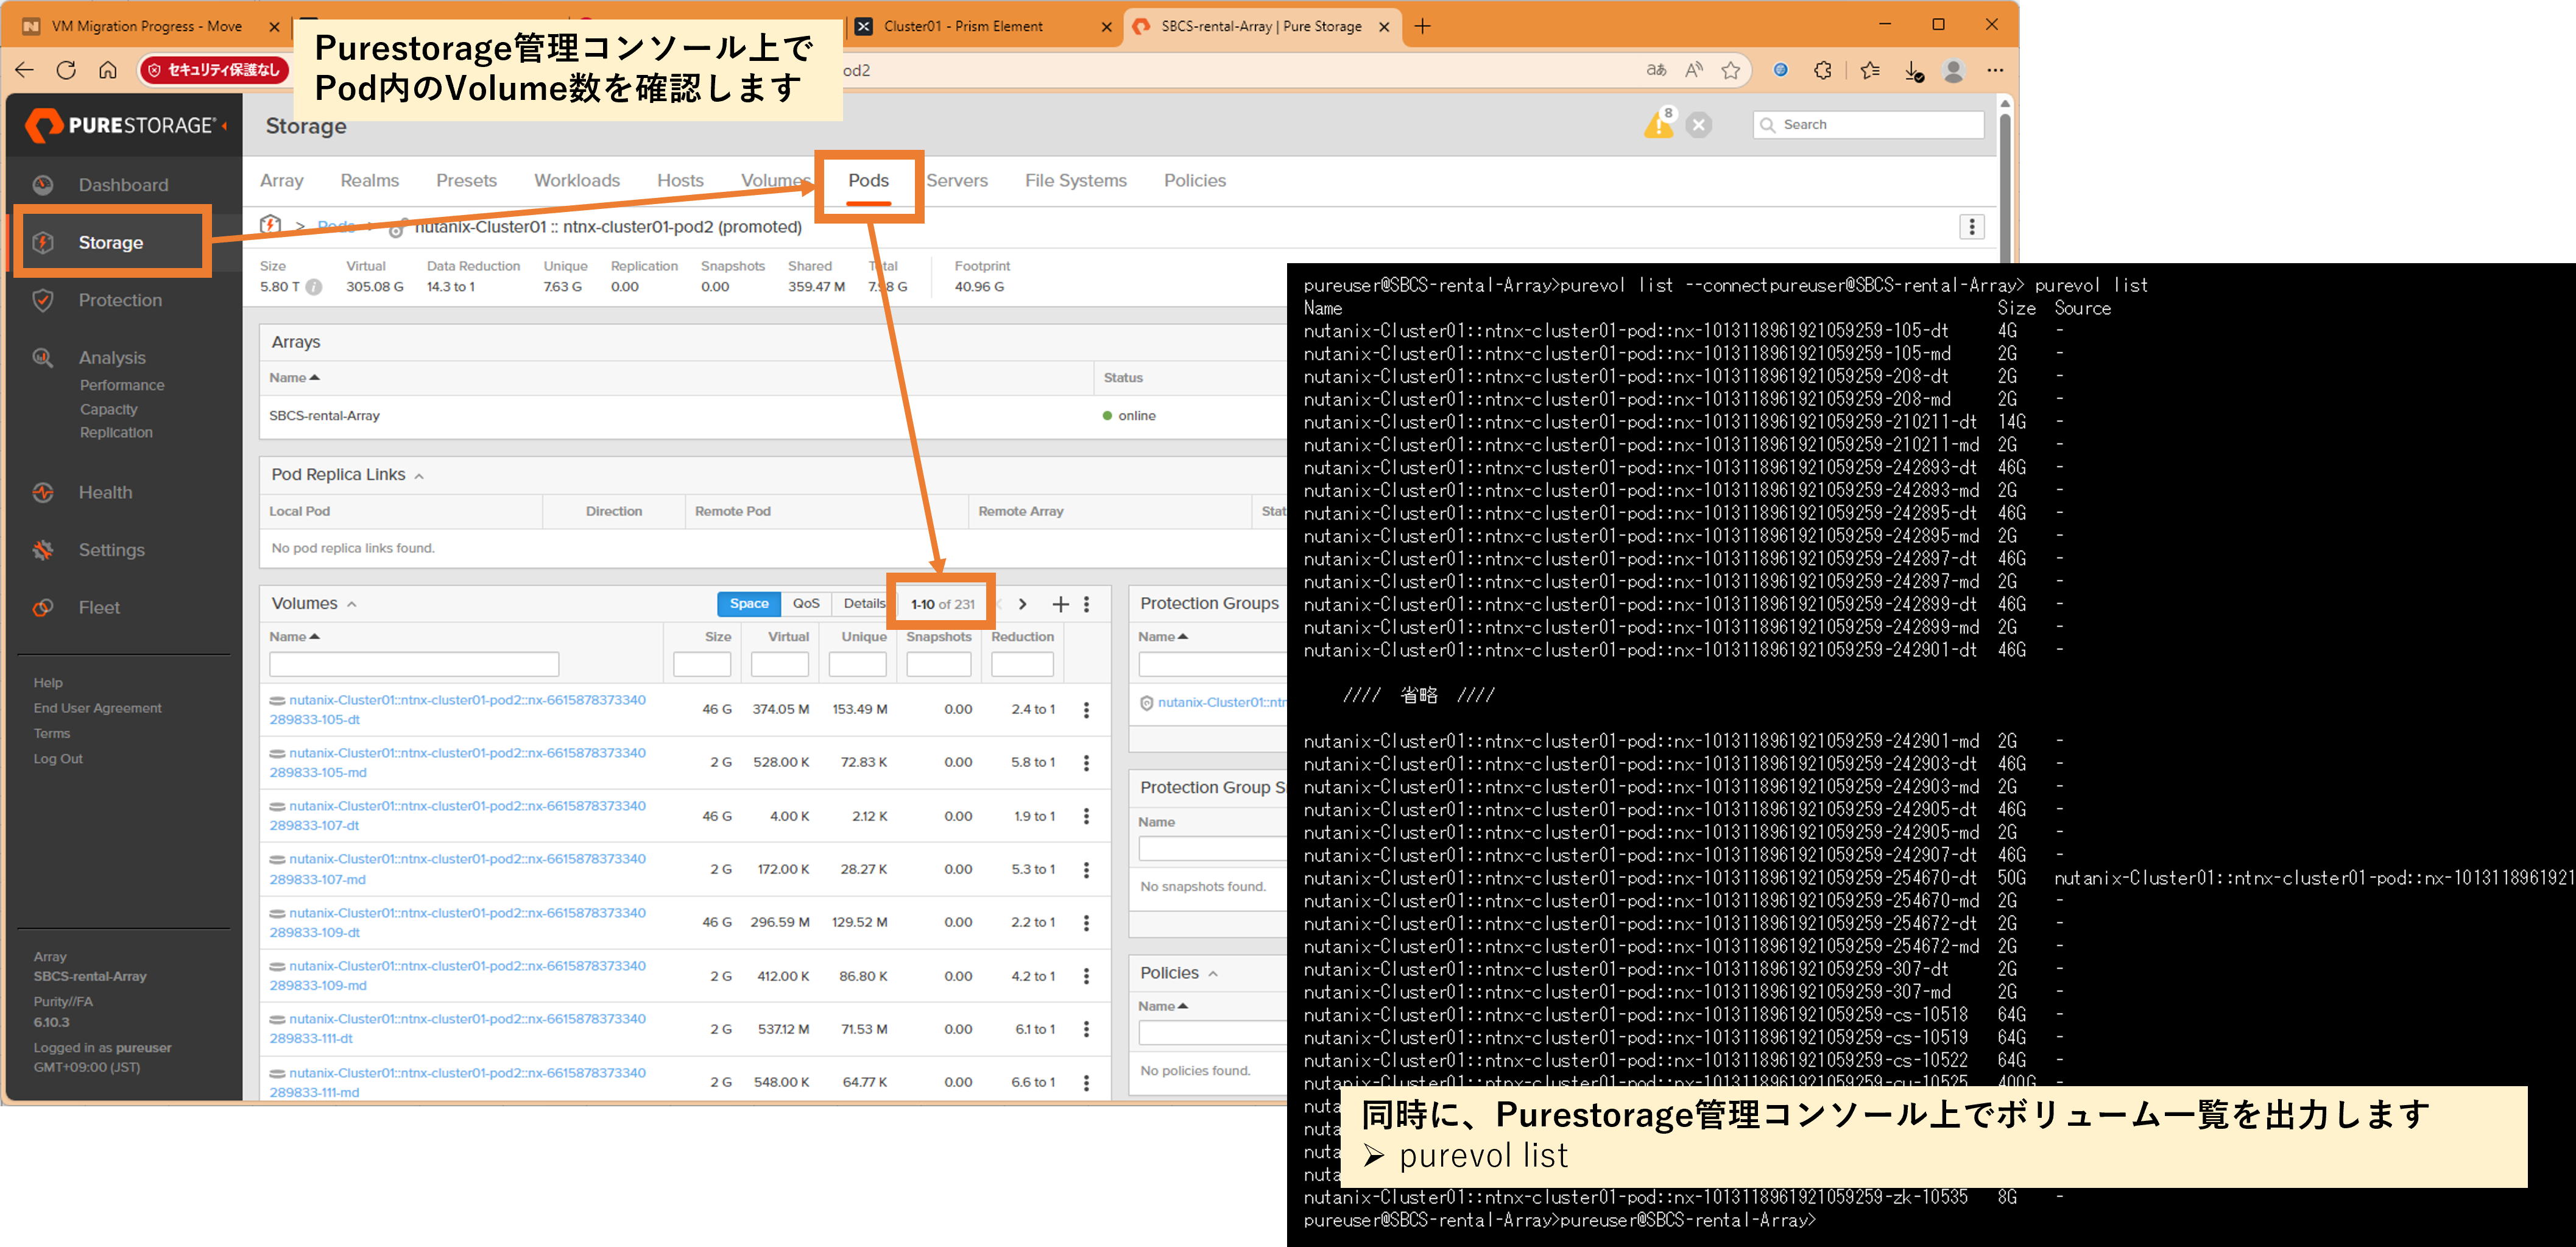
Task: Switch to VM Migration Progress browser tab
Action: [x=150, y=26]
